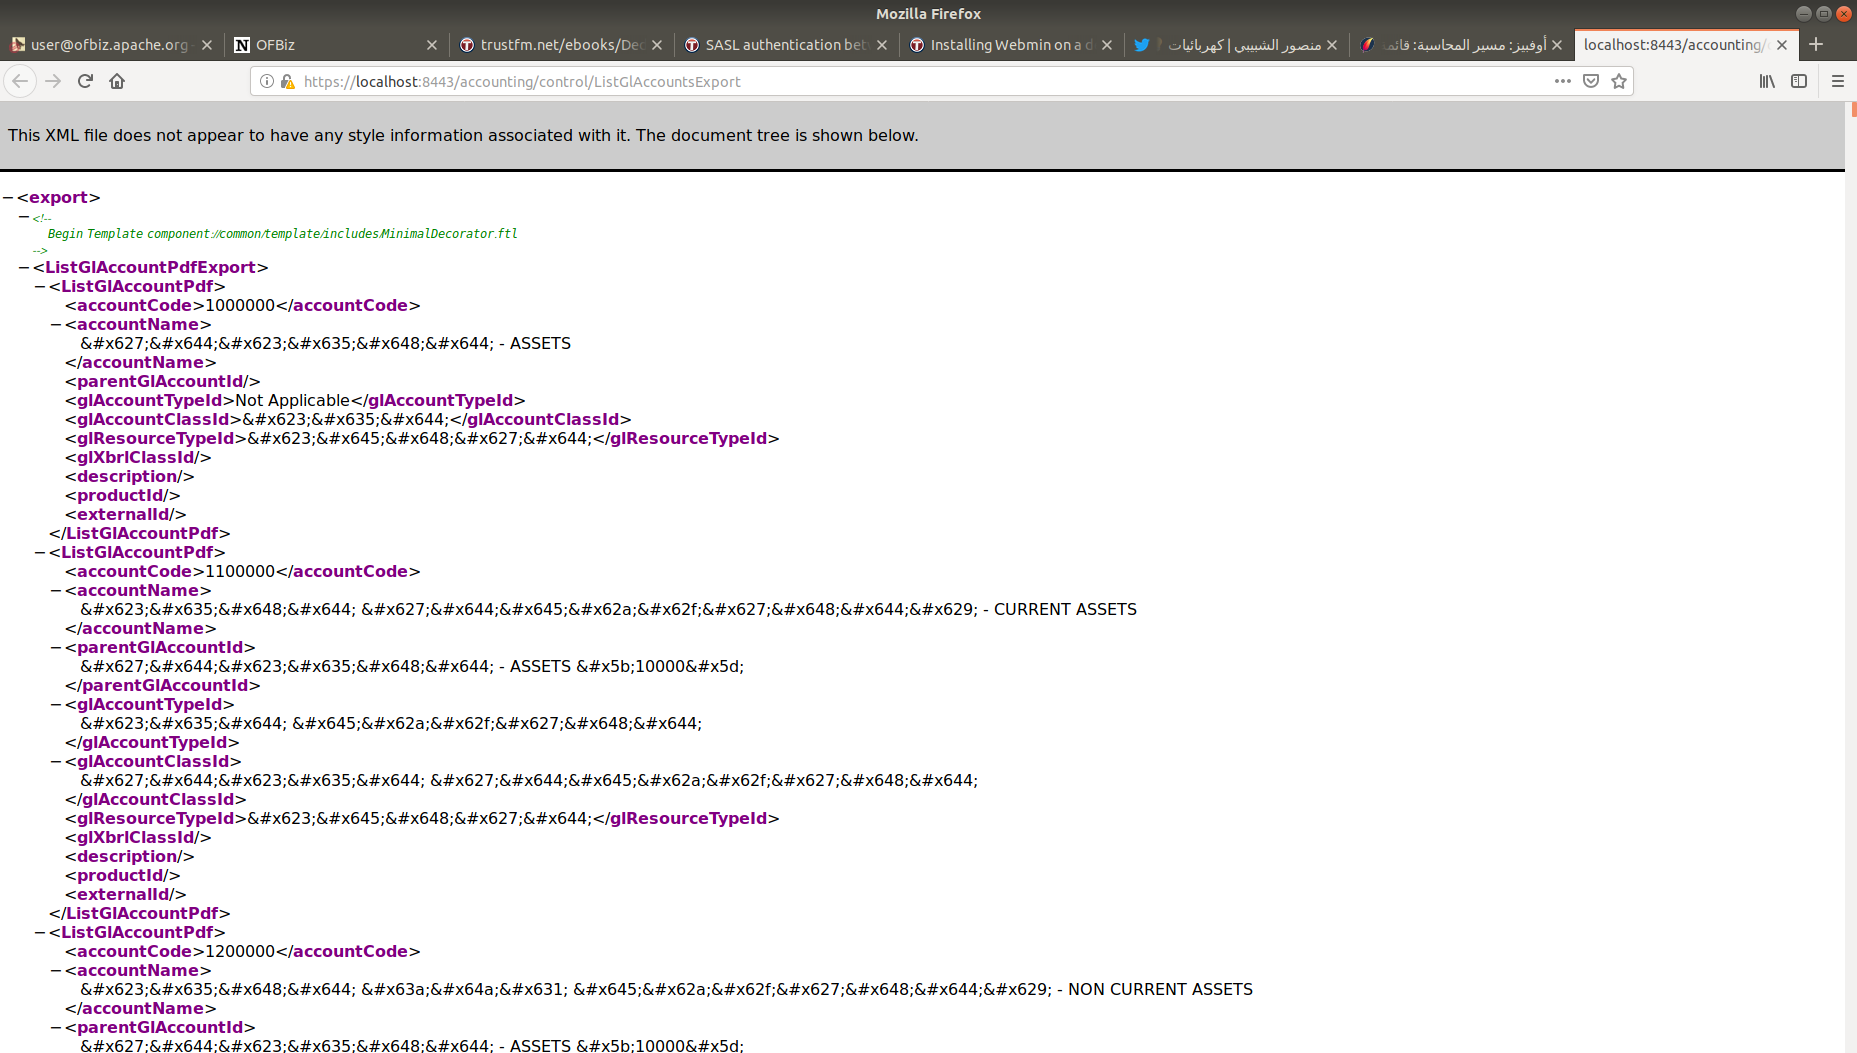Click the Reload page icon
Screen dimensions: 1857x1053
coord(85,81)
